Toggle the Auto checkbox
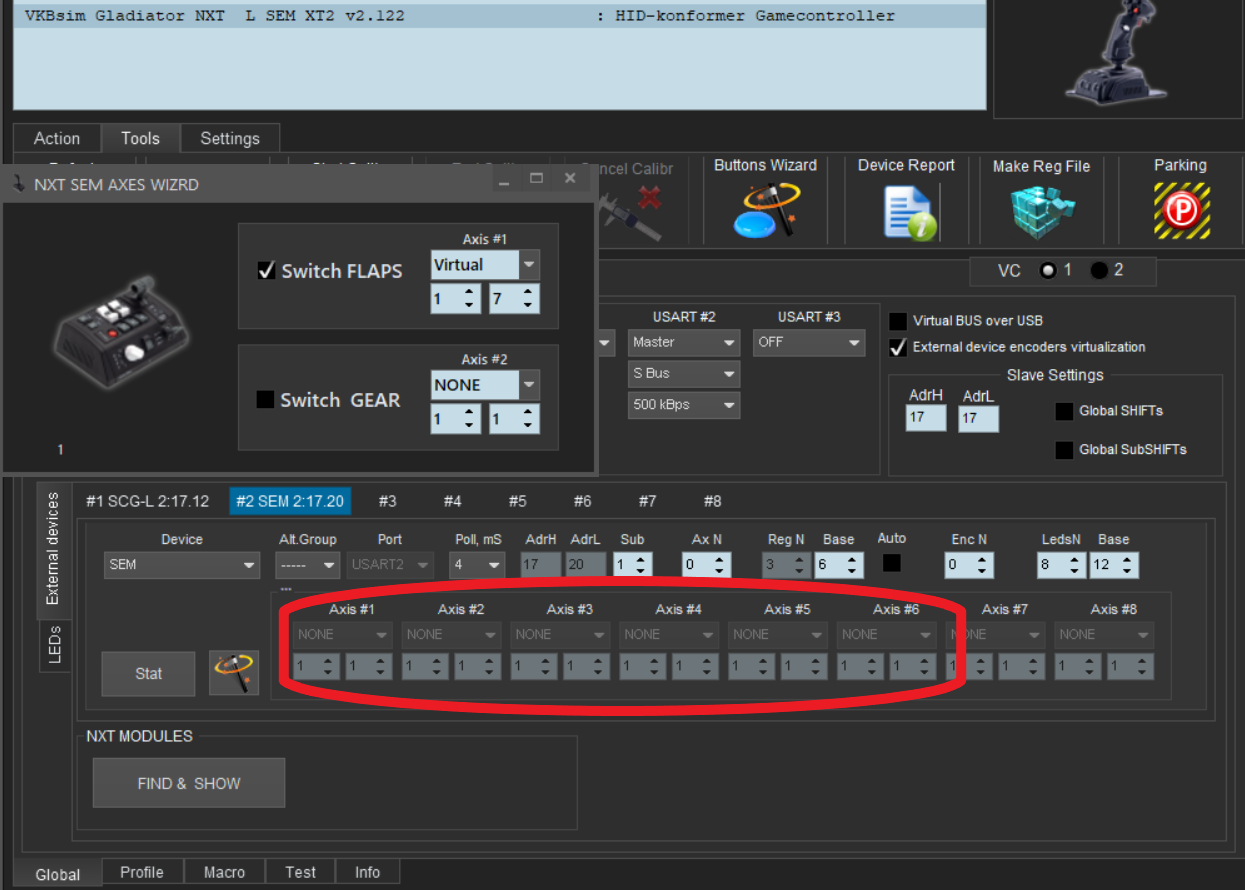The height and width of the screenshot is (890, 1245). pos(891,563)
